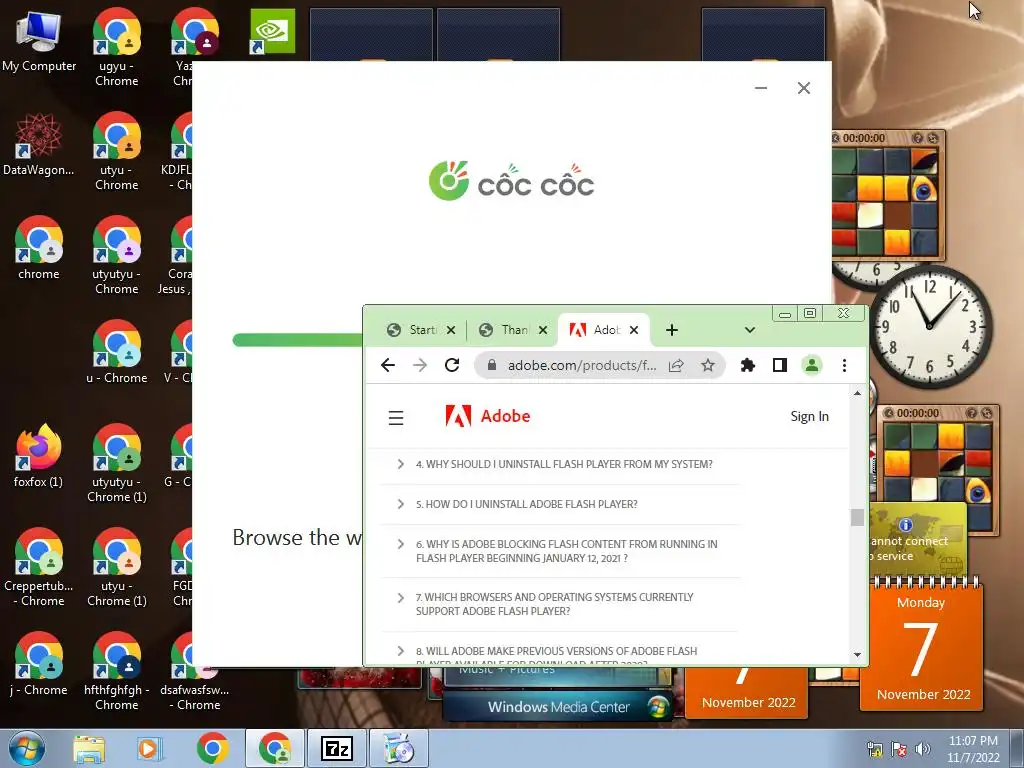This screenshot has height=768, width=1024.
Task: Select the hfthfghfgh - Chrome shortcut
Action: point(117,671)
